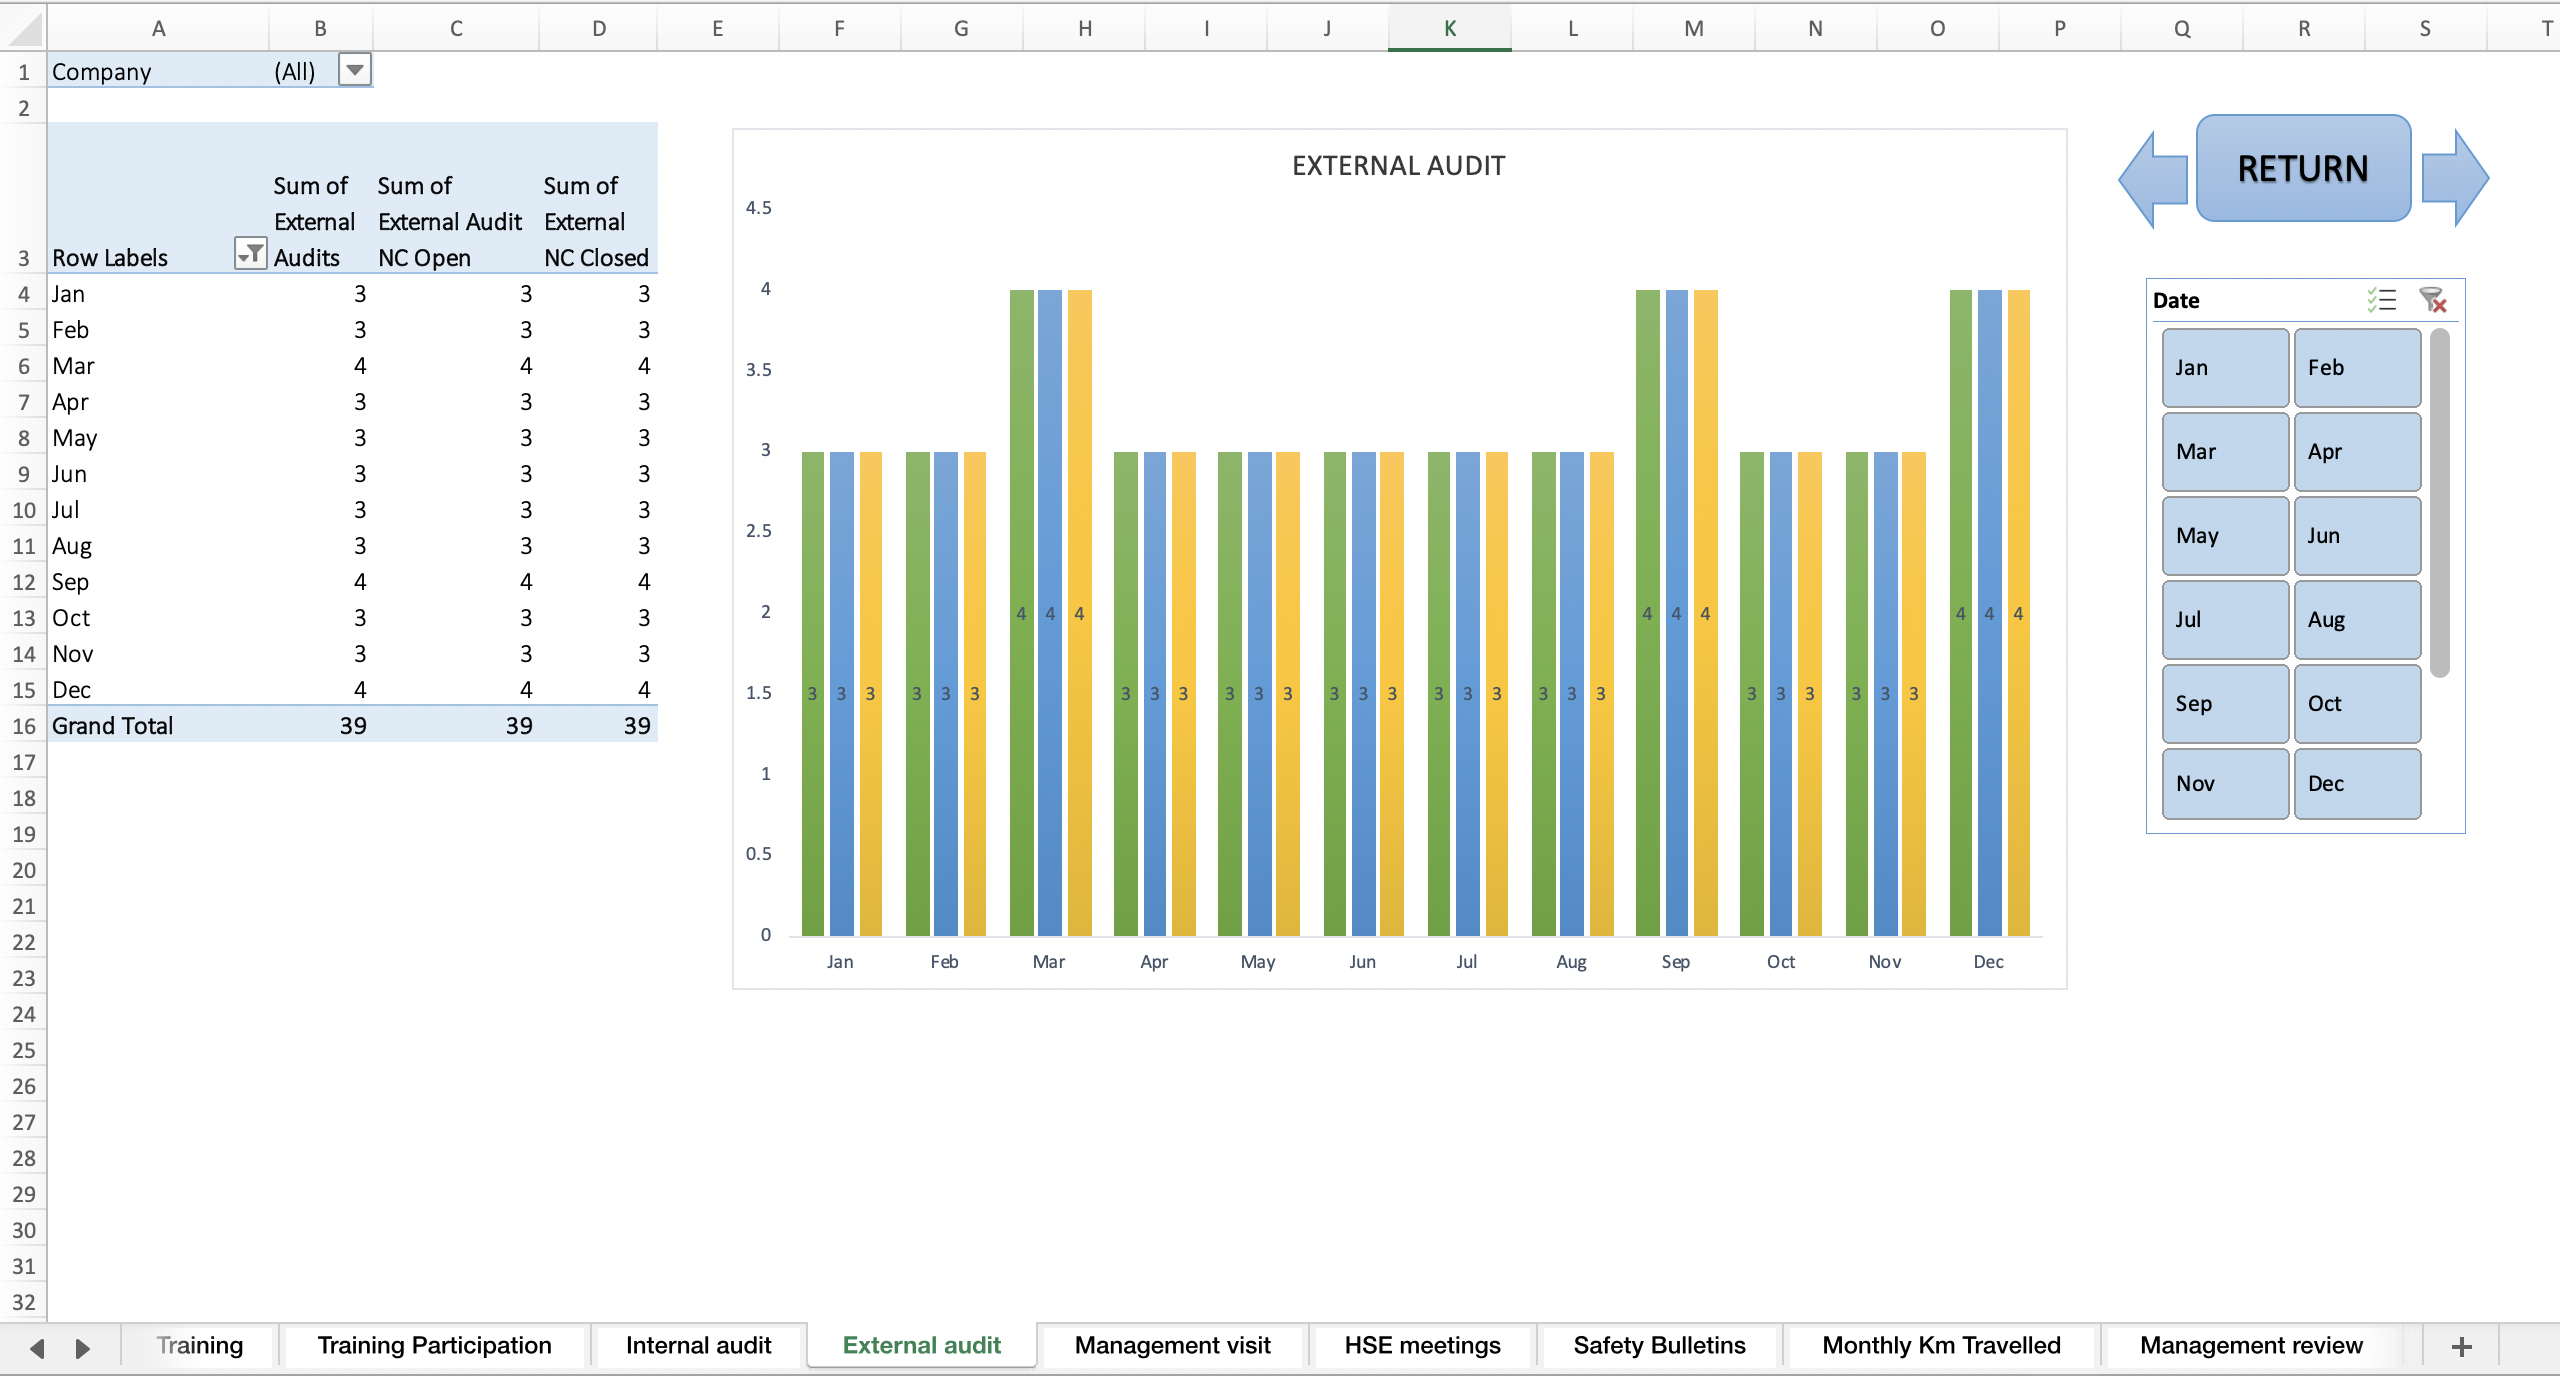
Task: Switch to the Internal audit sheet
Action: 697,1345
